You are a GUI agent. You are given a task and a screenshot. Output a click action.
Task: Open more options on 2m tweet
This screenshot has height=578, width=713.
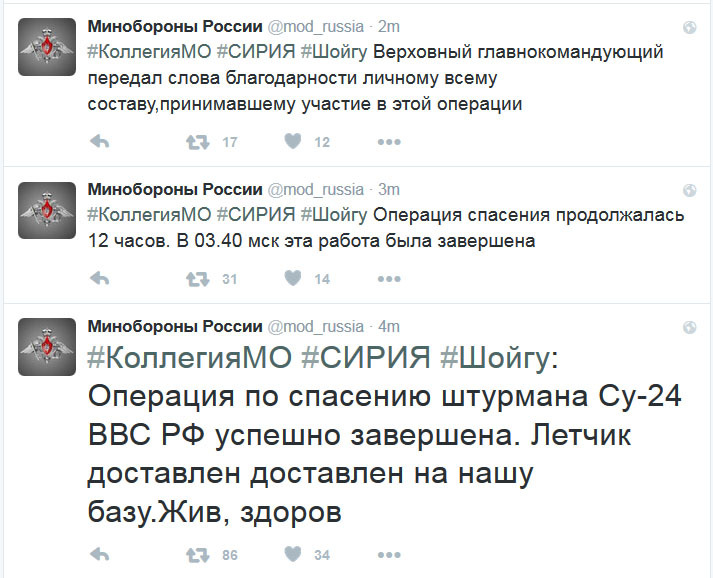tap(389, 142)
